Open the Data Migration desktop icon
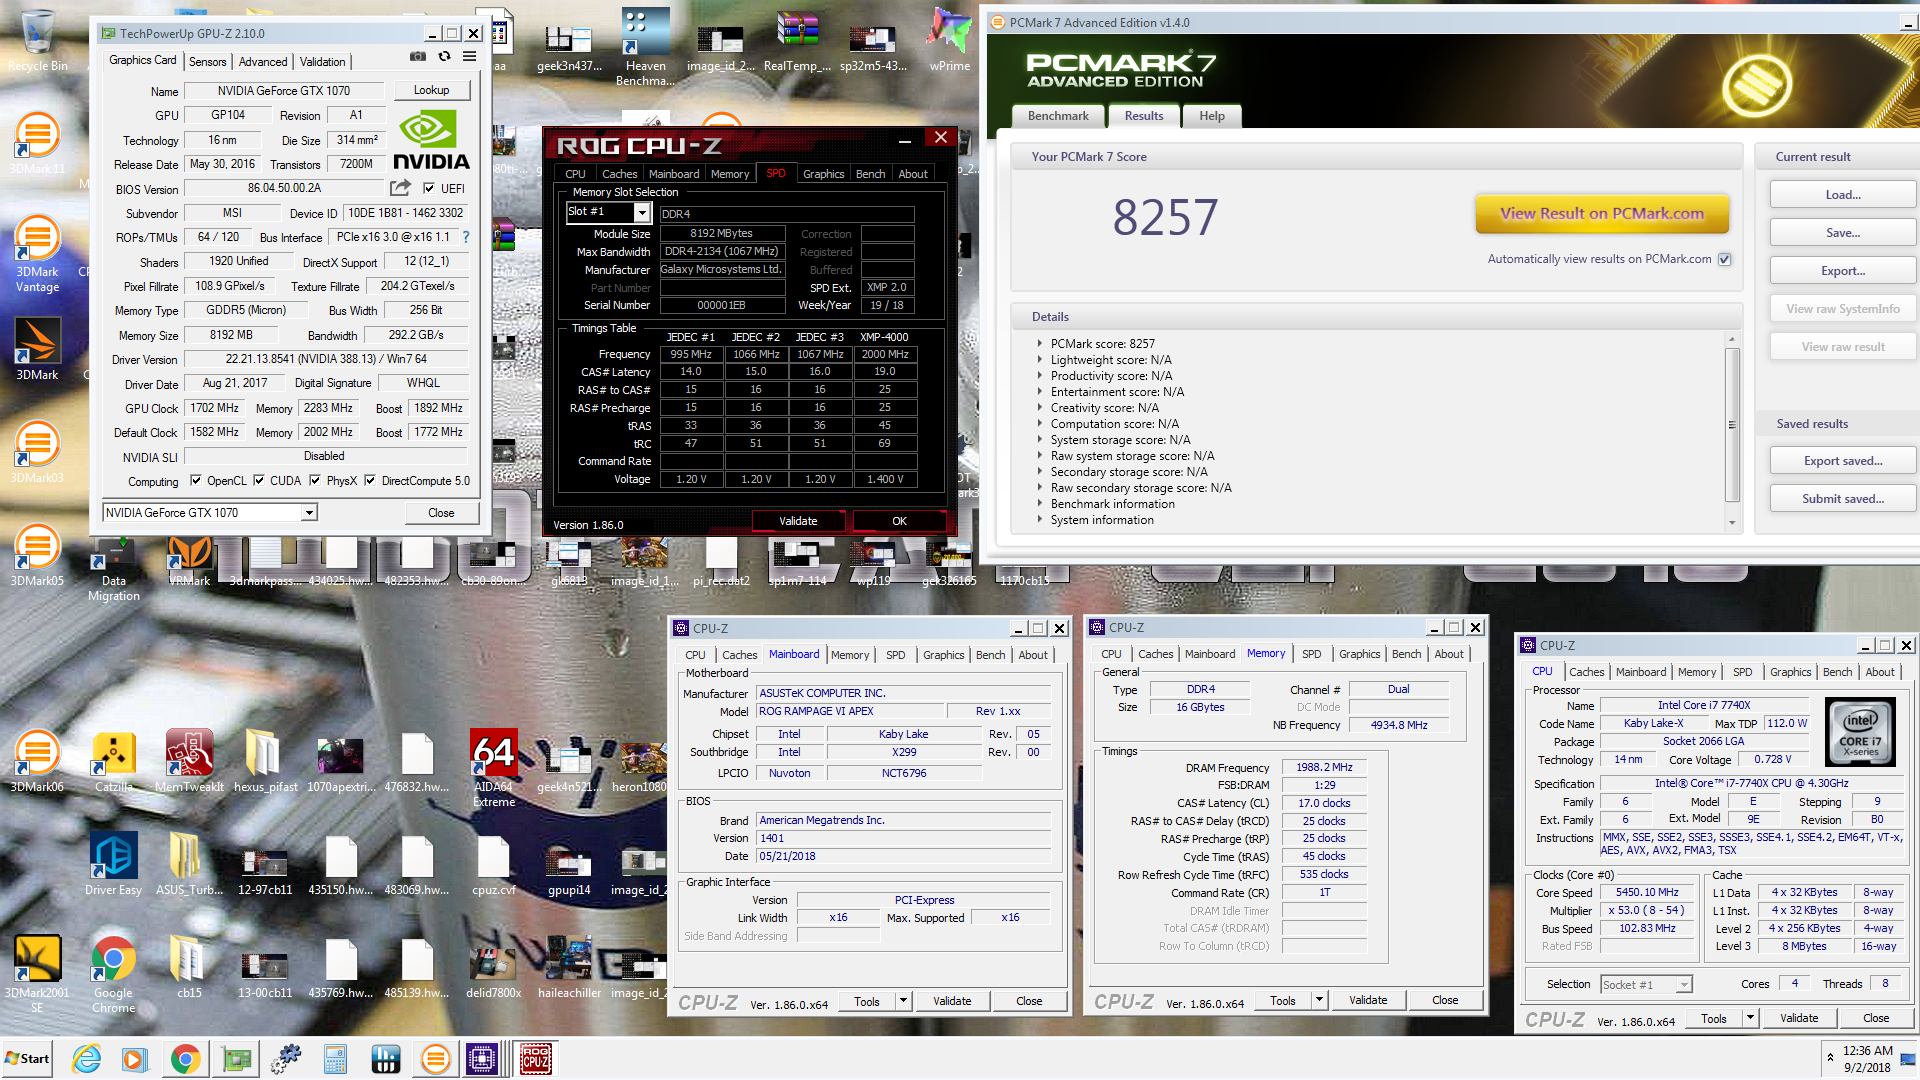This screenshot has height=1080, width=1920. 114,569
